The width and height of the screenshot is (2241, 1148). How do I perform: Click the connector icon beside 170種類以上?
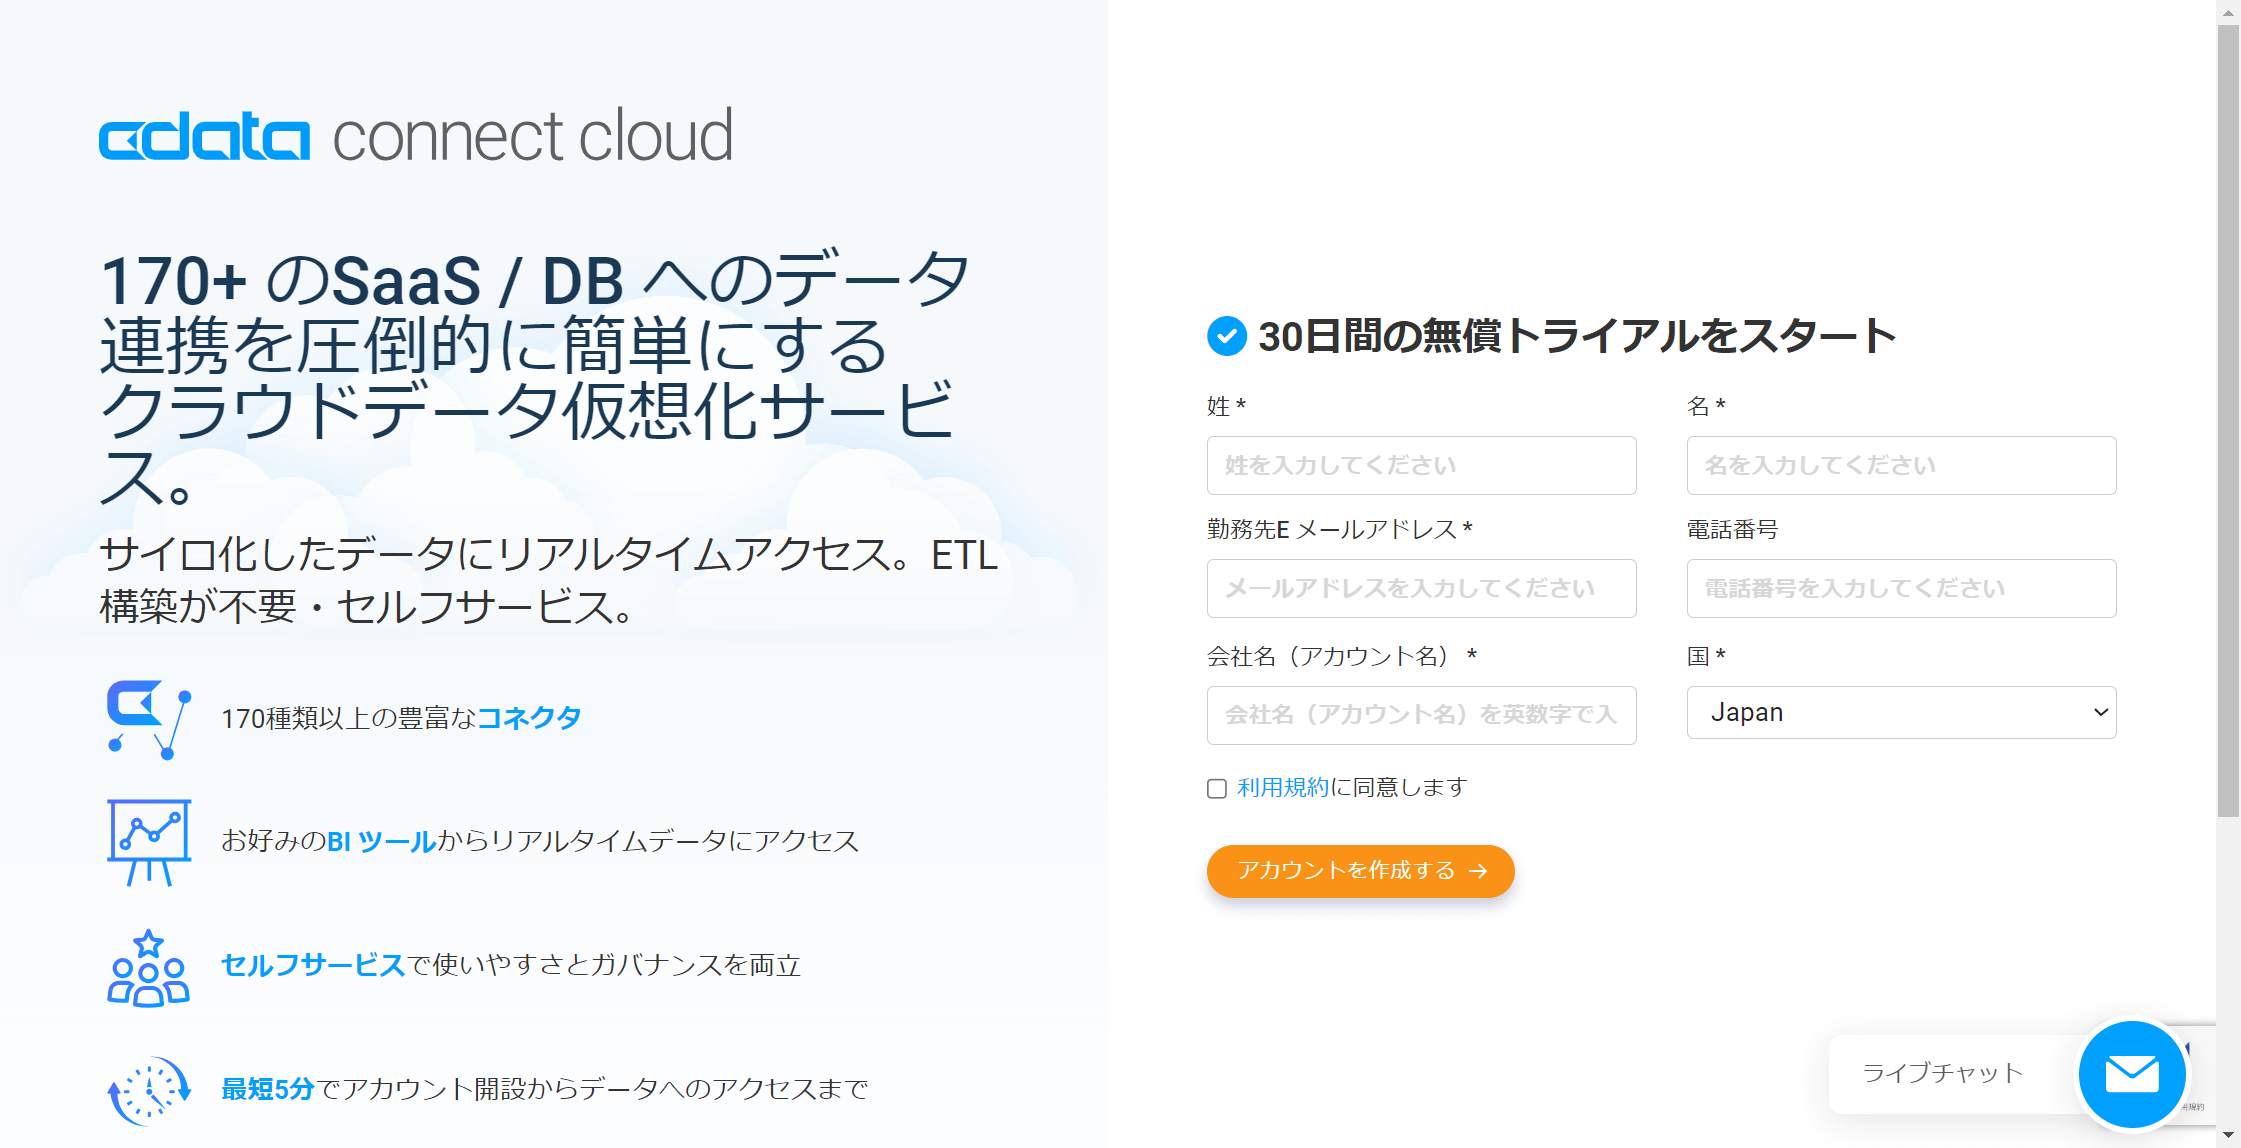click(149, 719)
